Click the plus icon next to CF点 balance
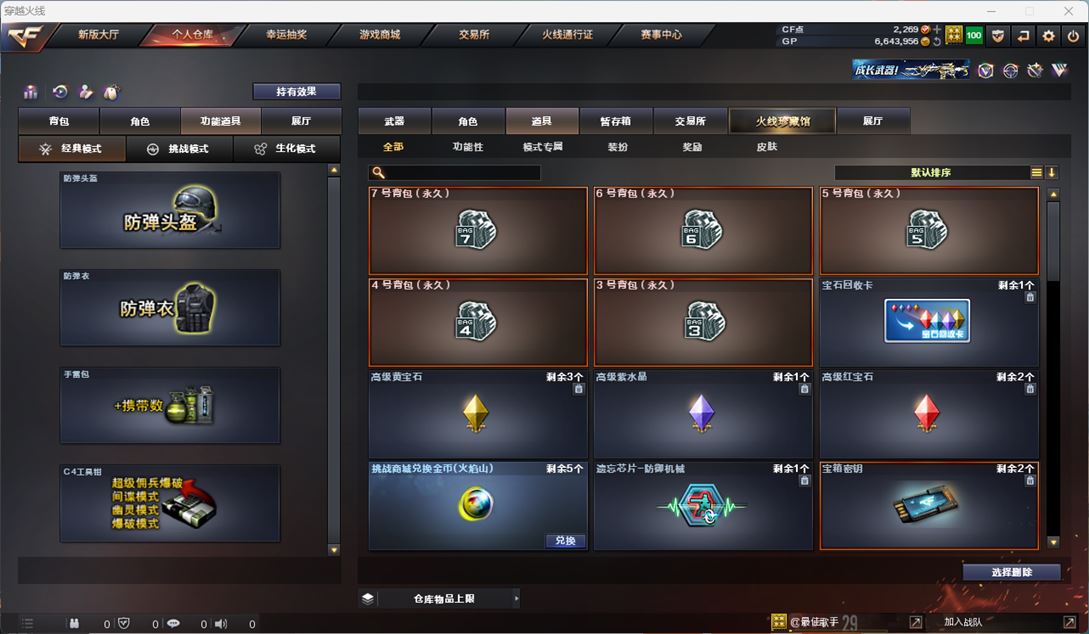 (937, 29)
